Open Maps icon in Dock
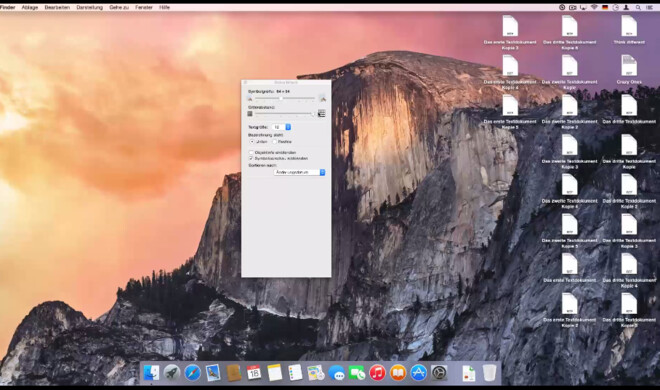 [x=316, y=373]
